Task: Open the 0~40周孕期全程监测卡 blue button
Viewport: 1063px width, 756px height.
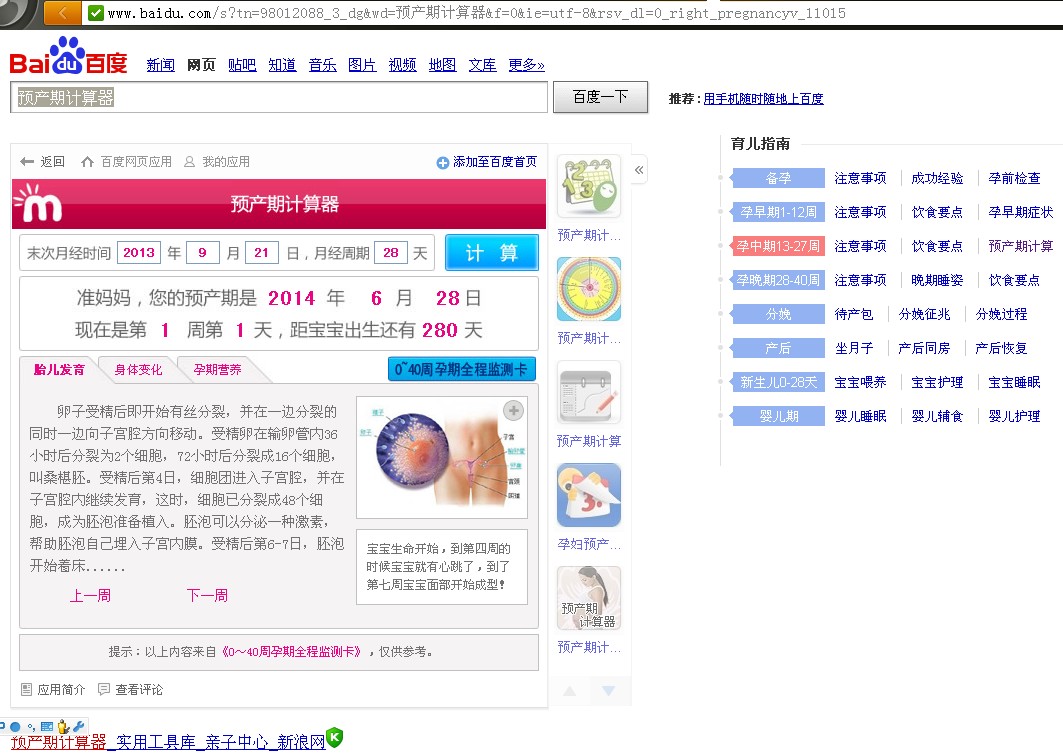Action: point(461,370)
